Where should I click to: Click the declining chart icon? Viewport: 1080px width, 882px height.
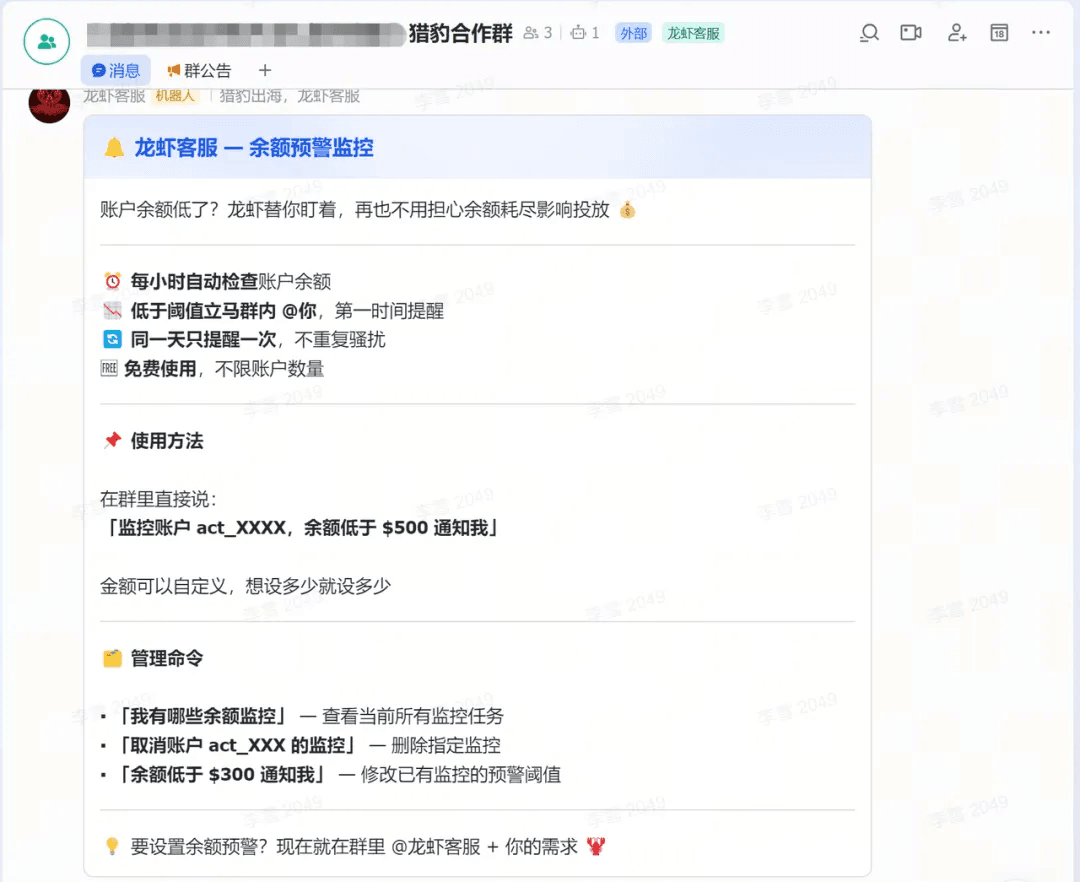112,311
